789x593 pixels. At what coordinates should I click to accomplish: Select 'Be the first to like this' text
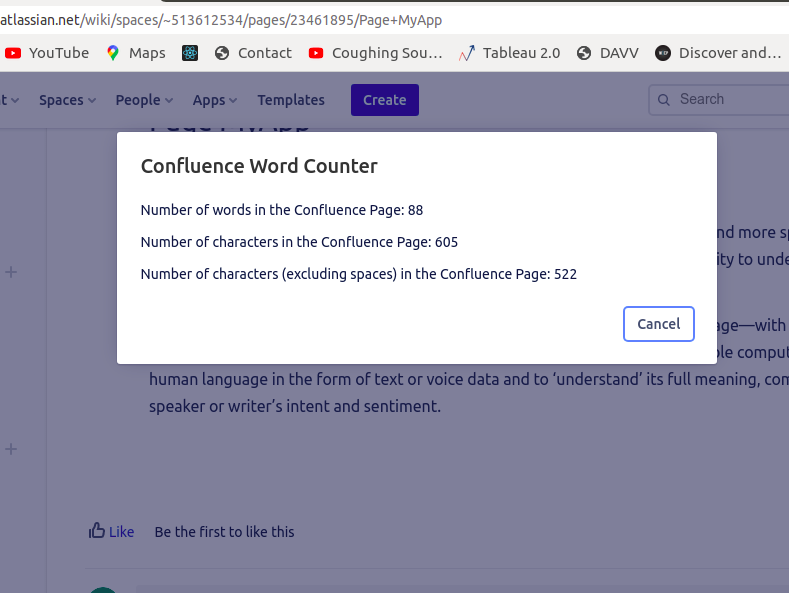[224, 532]
